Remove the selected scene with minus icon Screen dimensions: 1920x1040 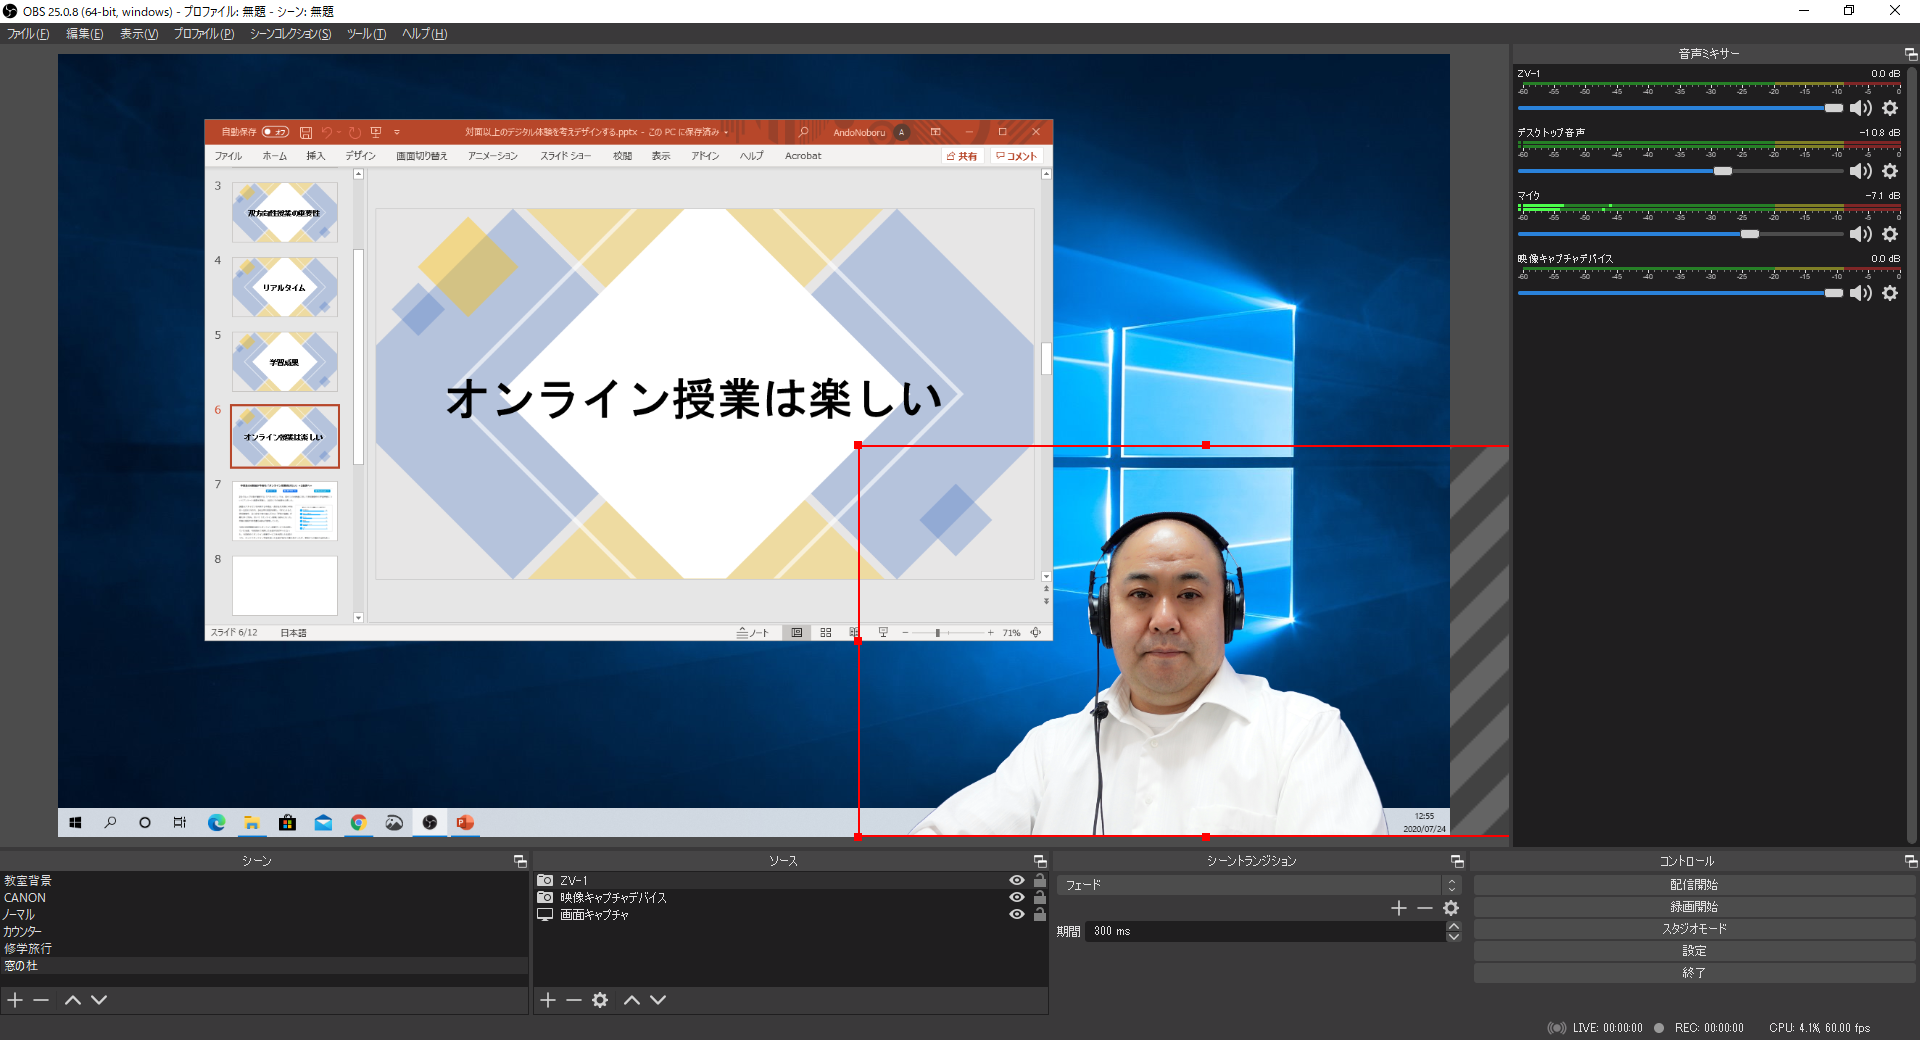(41, 1000)
